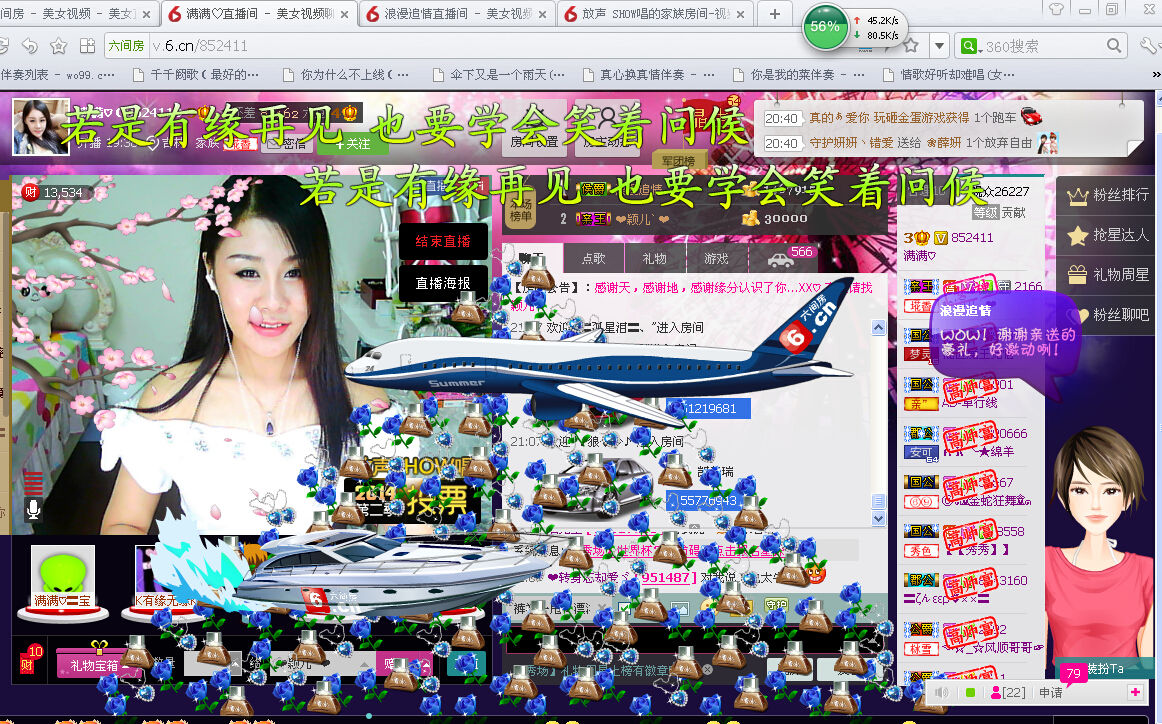Mute sound with the speaker icon
Screen dimensions: 1162x724
(x=942, y=692)
